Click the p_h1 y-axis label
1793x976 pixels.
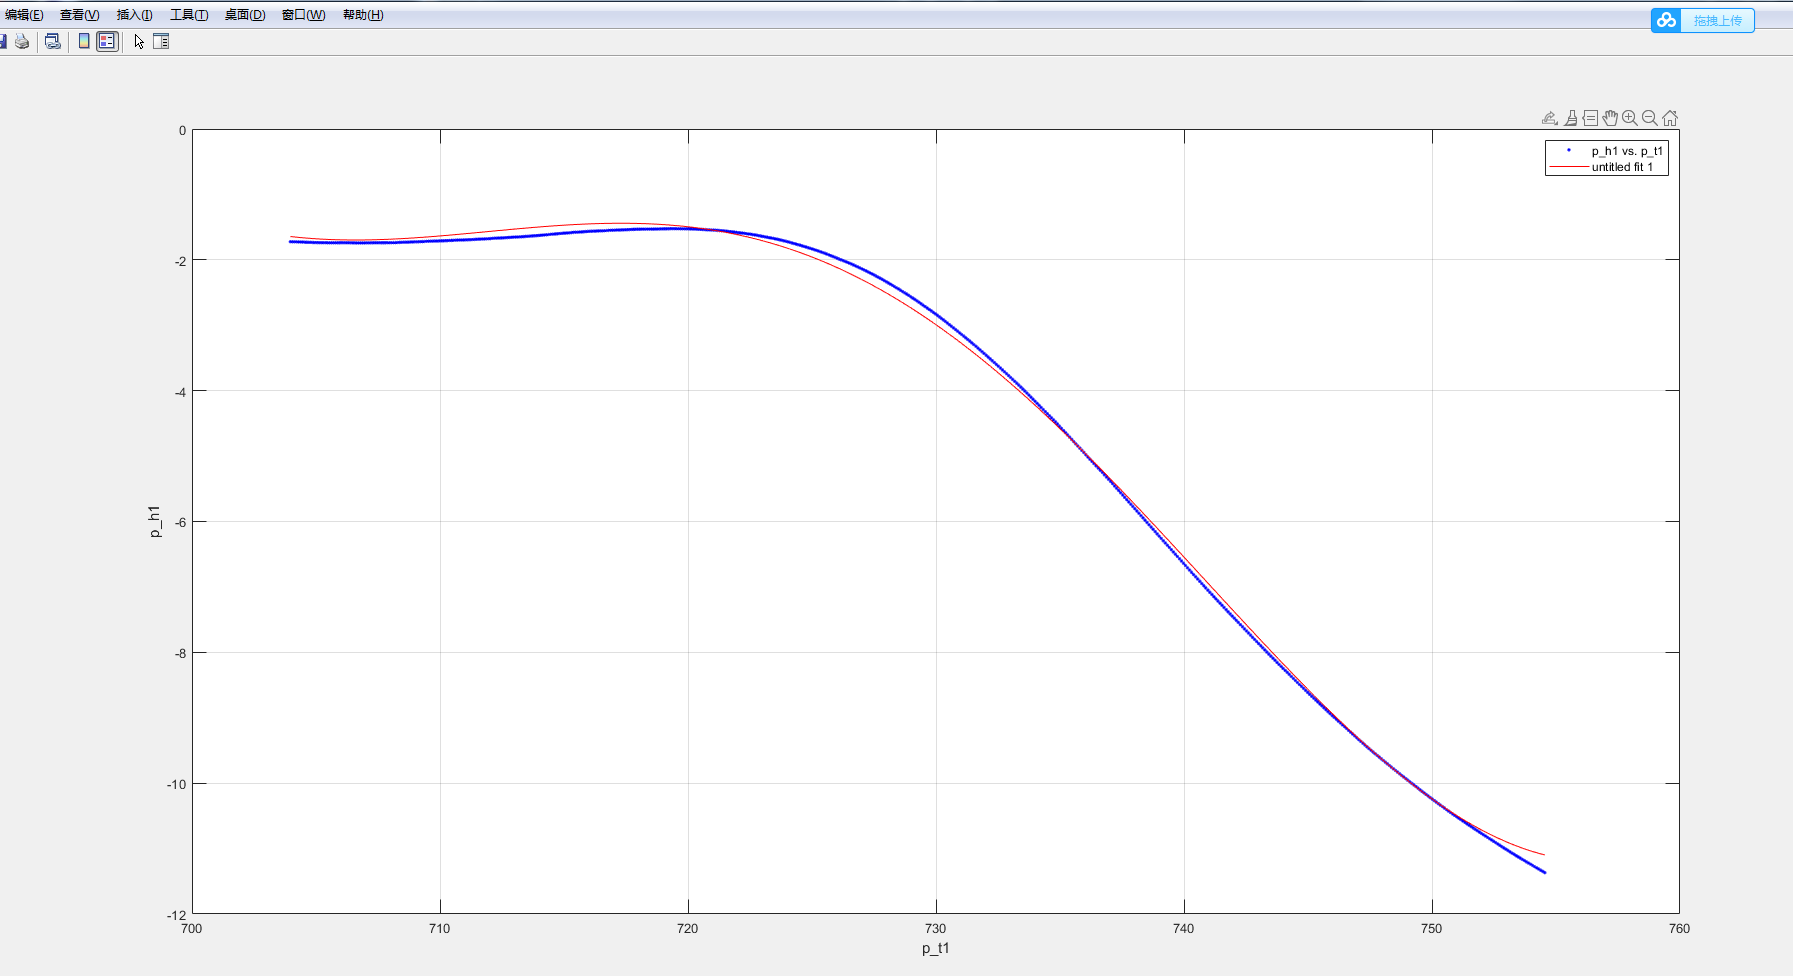pyautogui.click(x=154, y=521)
